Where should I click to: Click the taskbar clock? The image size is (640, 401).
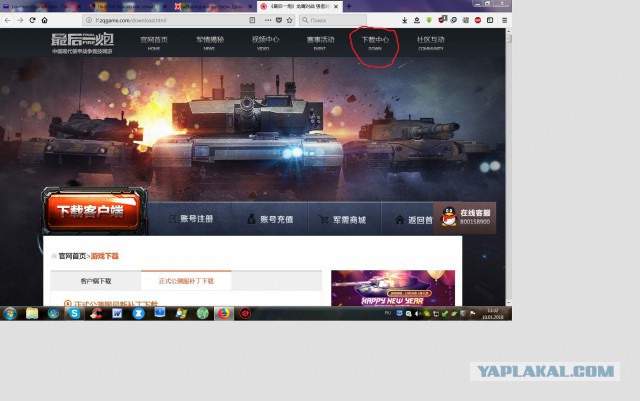[493, 314]
